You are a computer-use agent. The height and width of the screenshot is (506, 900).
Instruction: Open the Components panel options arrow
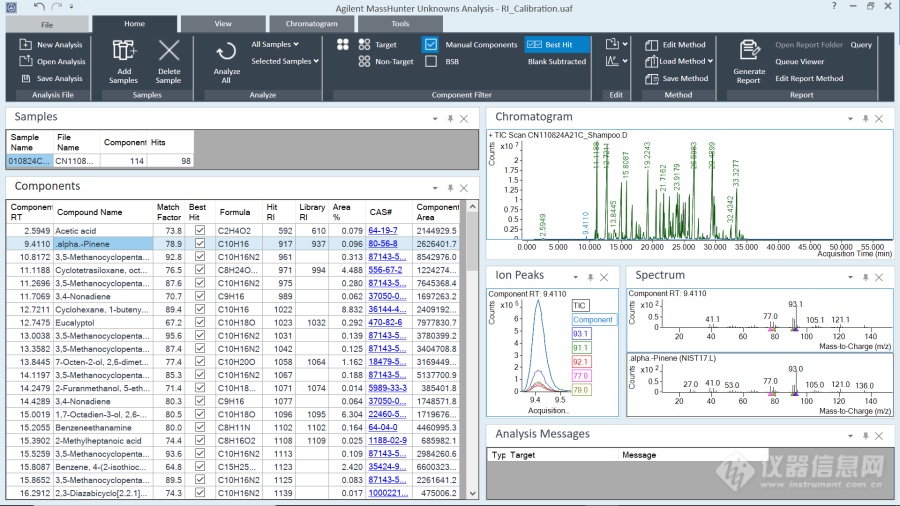(x=435, y=188)
